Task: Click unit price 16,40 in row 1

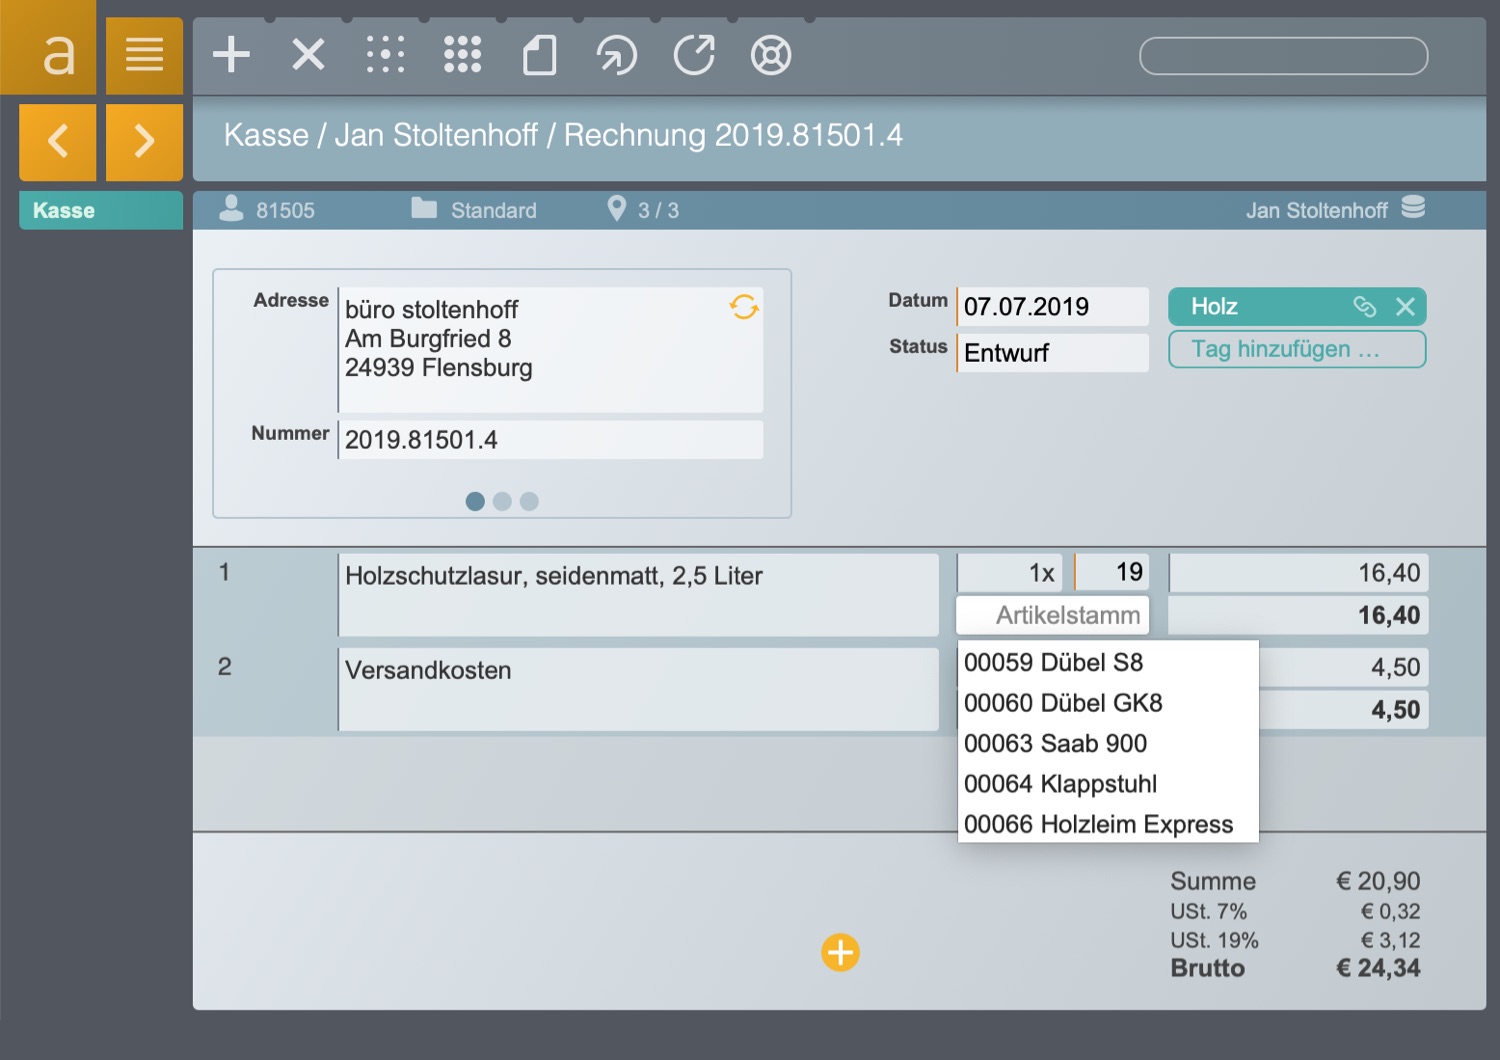Action: (x=1298, y=573)
